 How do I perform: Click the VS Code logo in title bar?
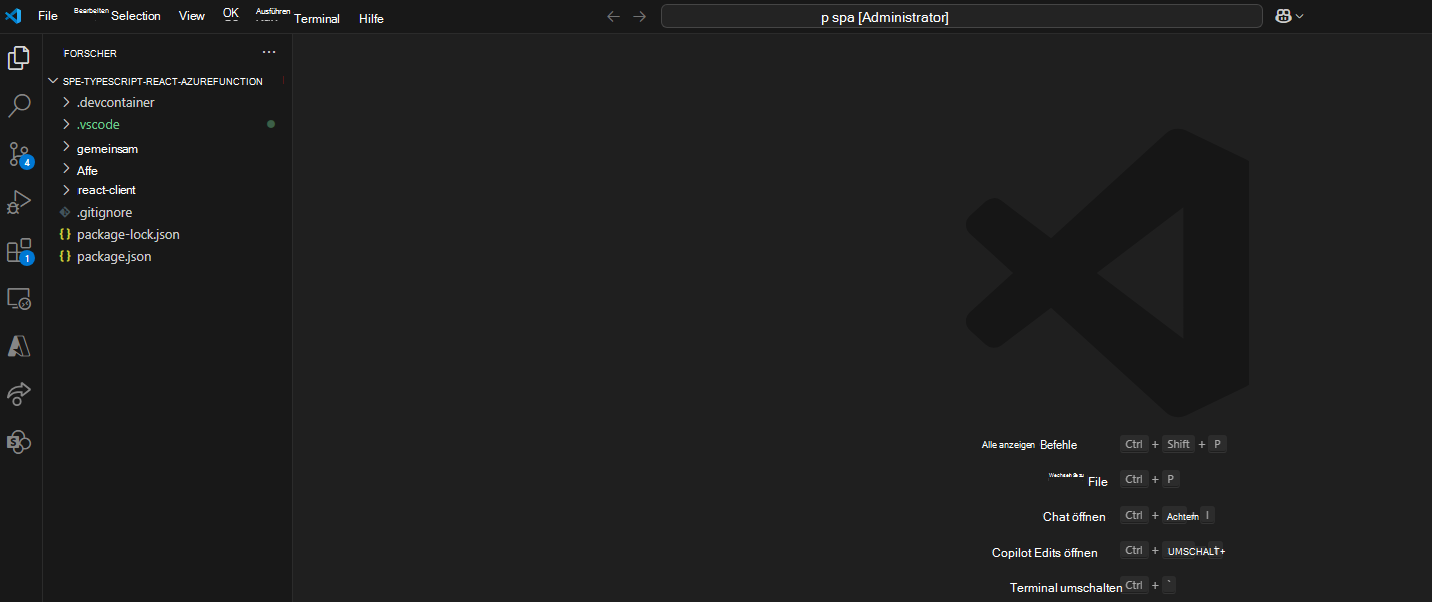[x=13, y=16]
